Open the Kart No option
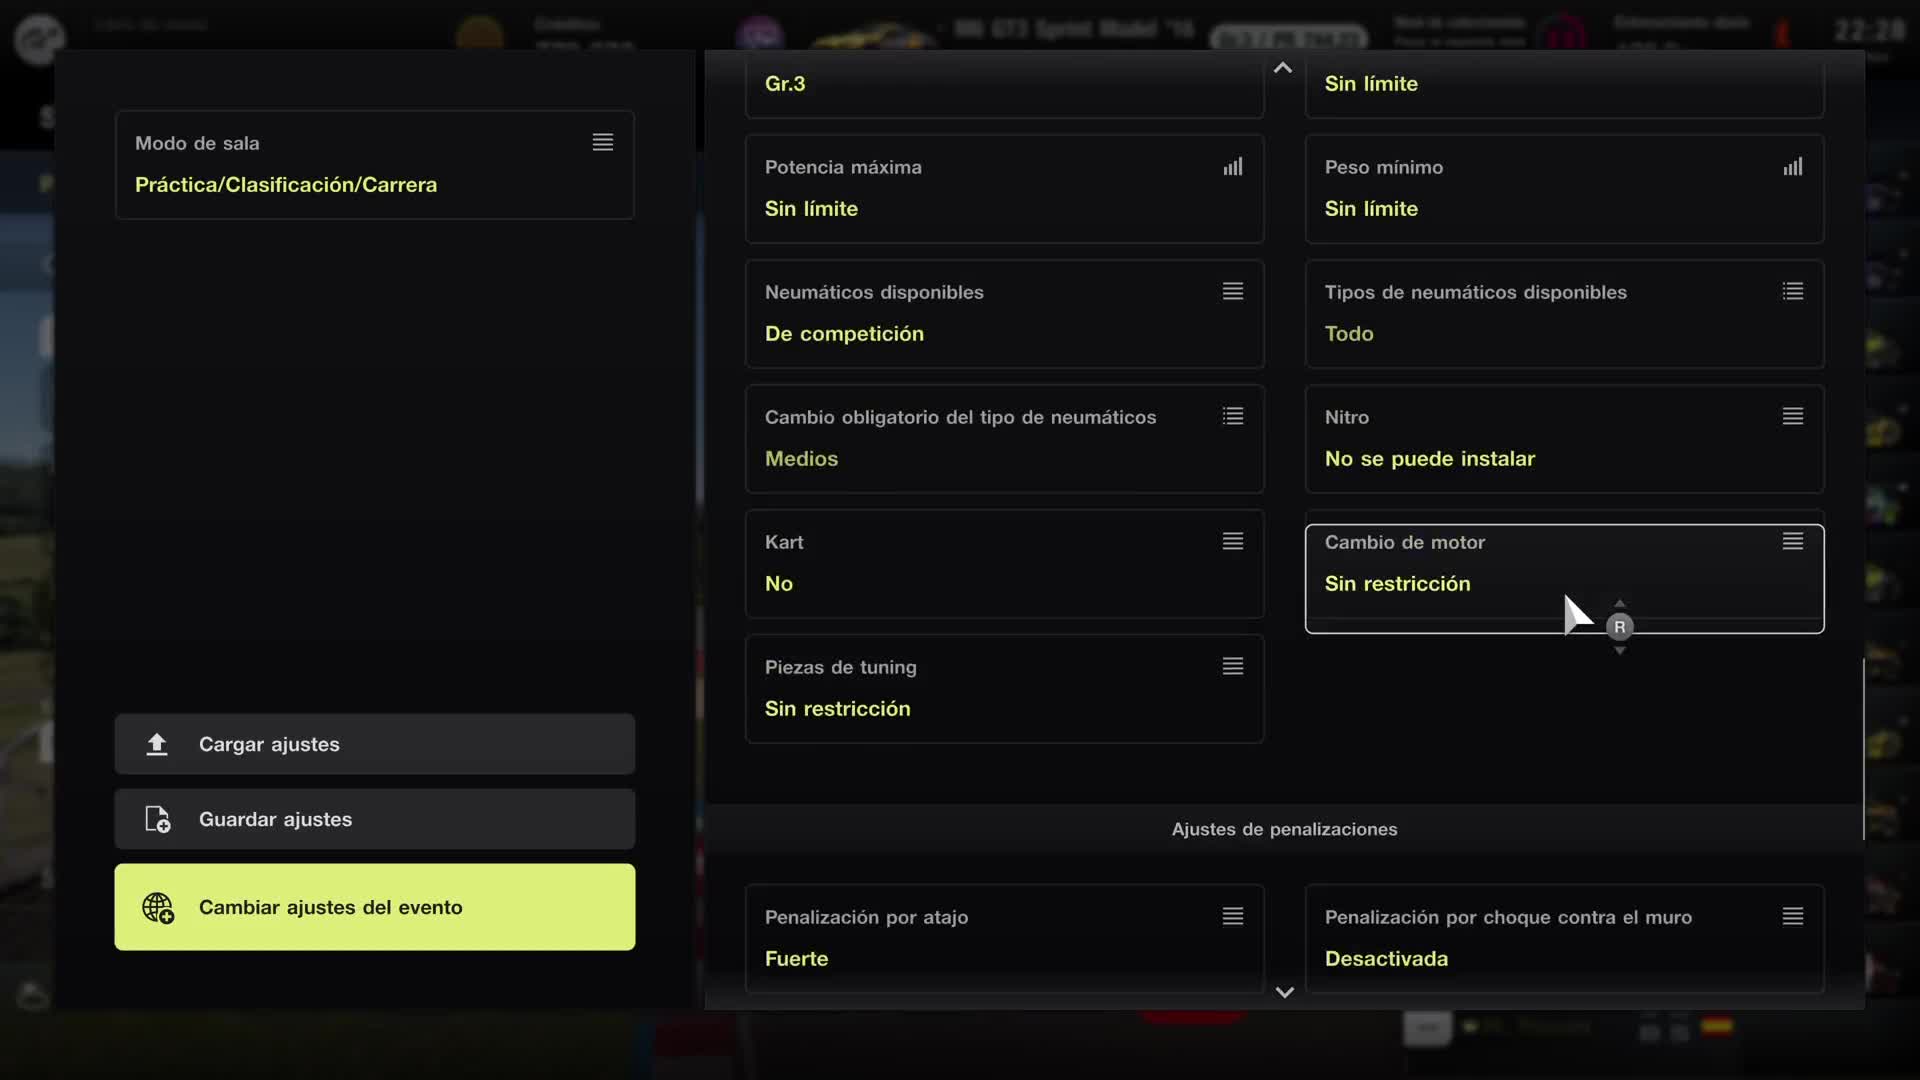Image resolution: width=1920 pixels, height=1080 pixels. click(1005, 564)
